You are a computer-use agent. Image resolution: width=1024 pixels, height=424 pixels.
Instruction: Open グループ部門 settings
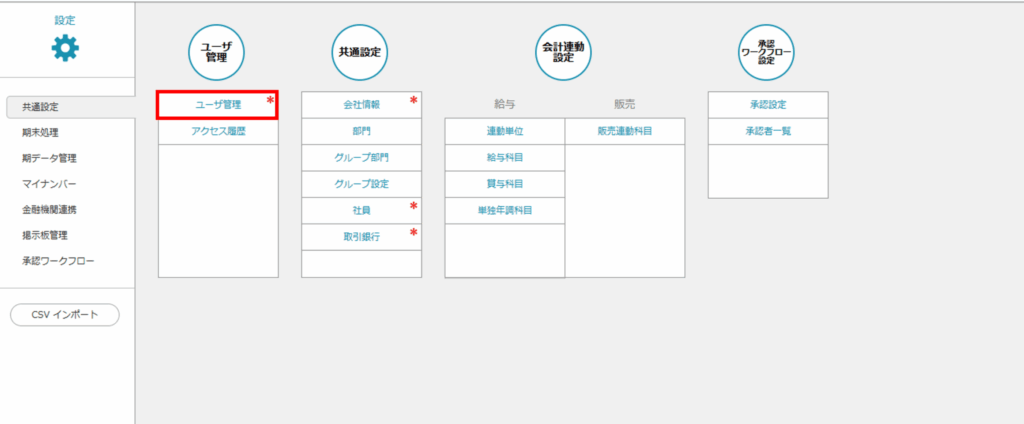(361, 157)
